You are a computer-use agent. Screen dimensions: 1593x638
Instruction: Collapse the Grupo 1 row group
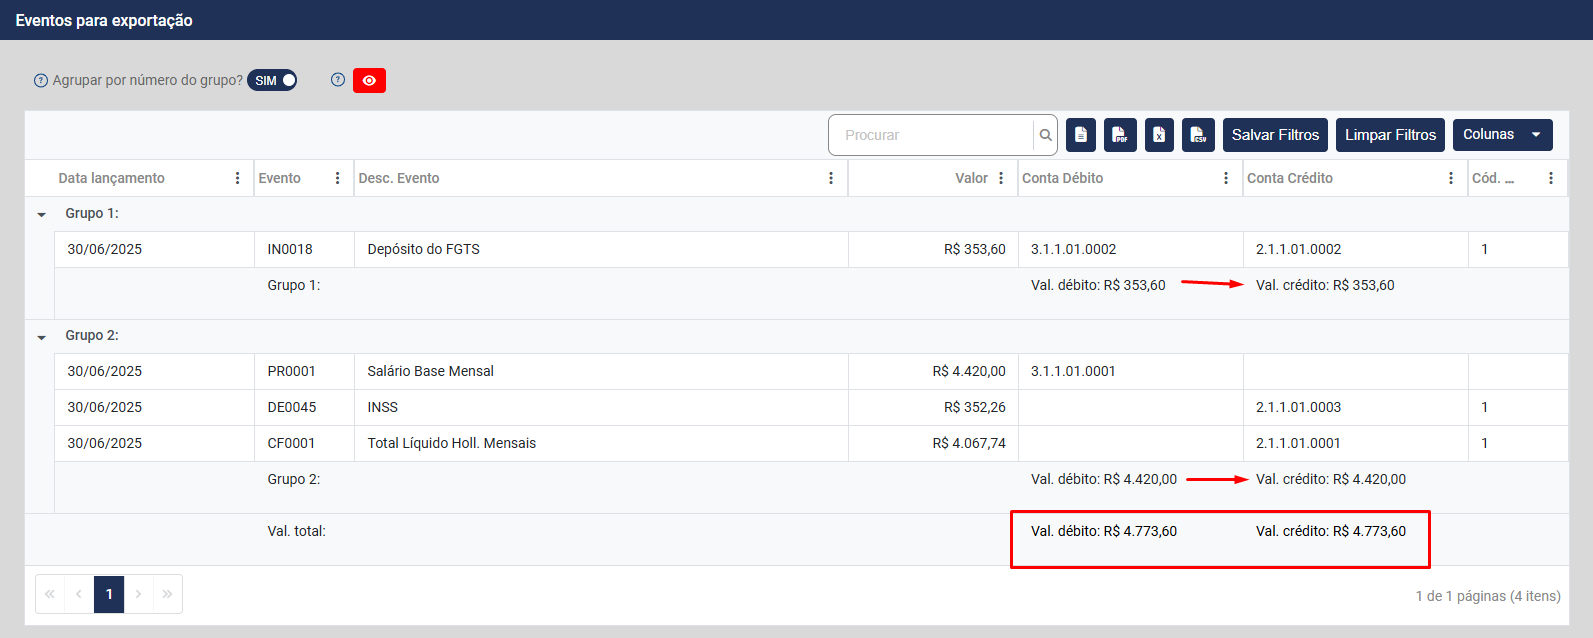[41, 214]
